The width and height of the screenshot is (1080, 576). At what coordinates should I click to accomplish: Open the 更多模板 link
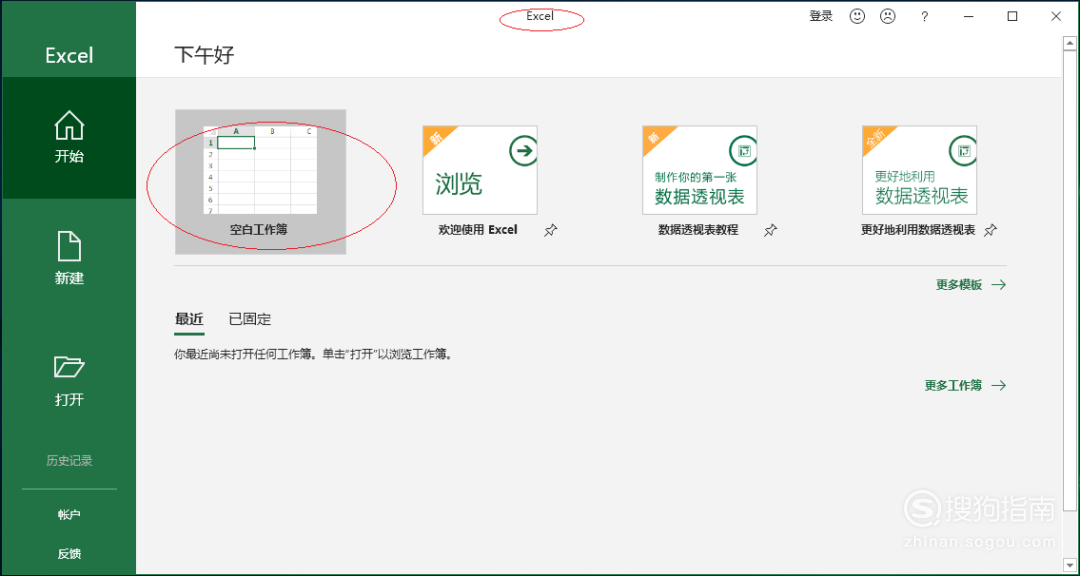(971, 285)
